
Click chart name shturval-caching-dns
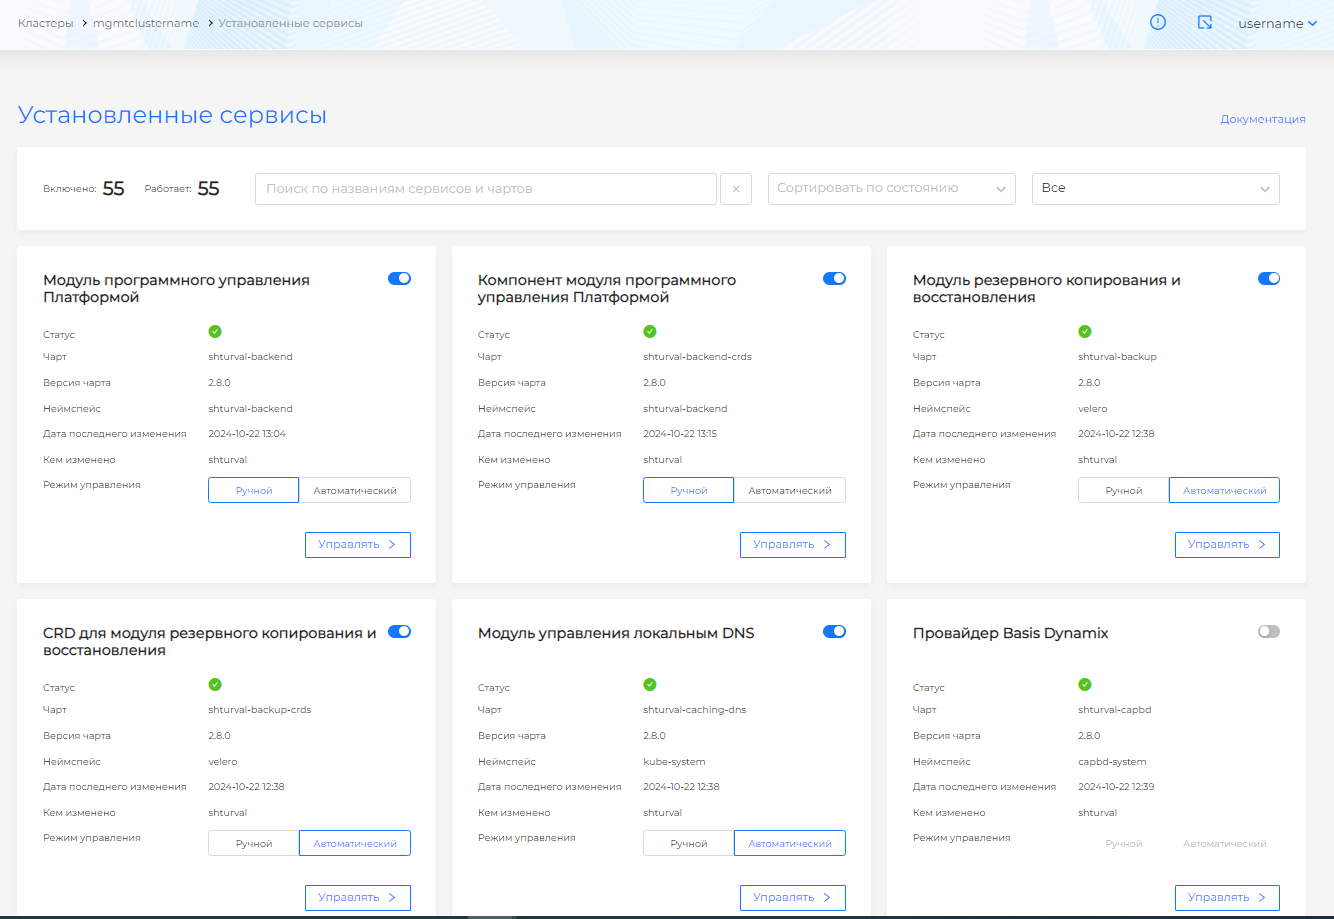[x=695, y=710]
